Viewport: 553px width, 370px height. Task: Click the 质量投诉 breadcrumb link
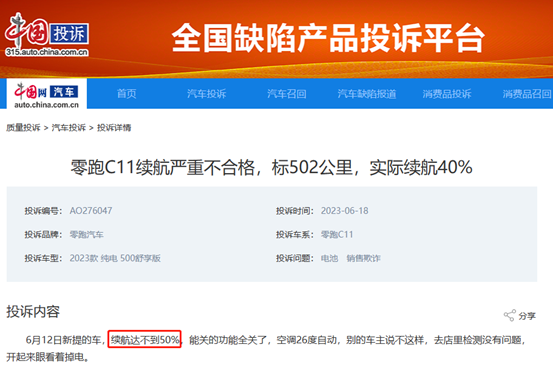[23, 128]
